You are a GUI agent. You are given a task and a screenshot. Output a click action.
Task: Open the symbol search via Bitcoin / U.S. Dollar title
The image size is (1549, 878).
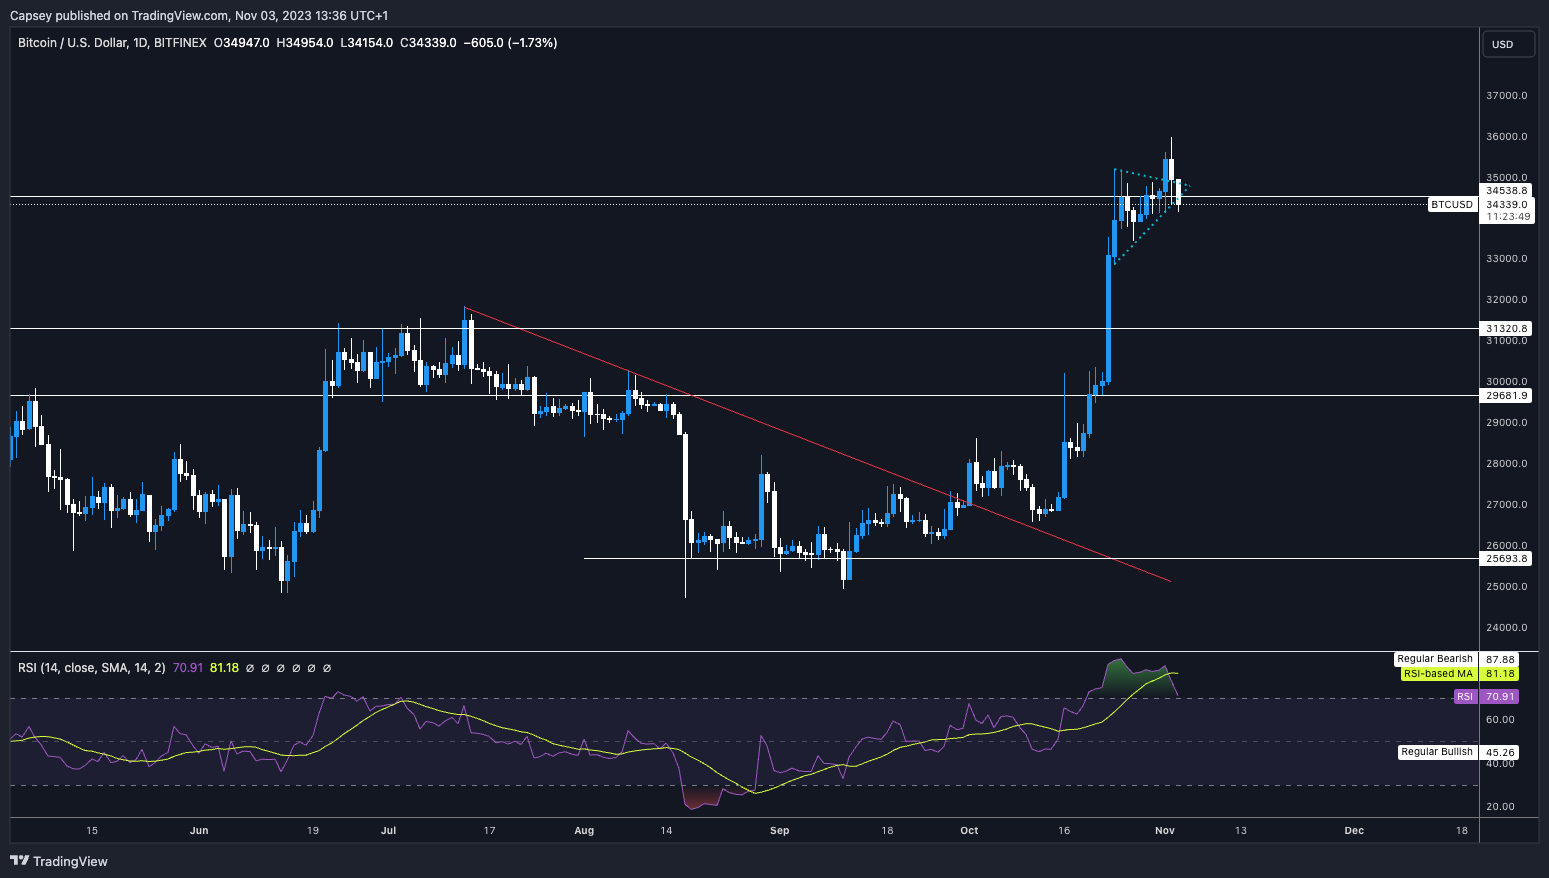click(77, 43)
